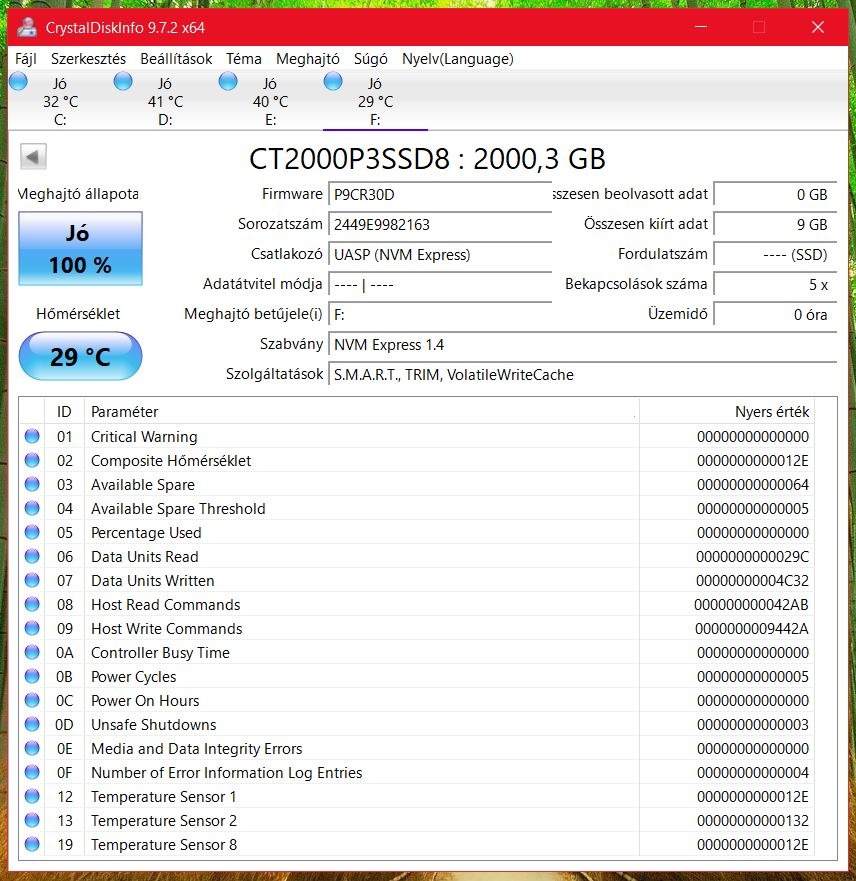
Task: Click the ID column header
Action: [64, 411]
